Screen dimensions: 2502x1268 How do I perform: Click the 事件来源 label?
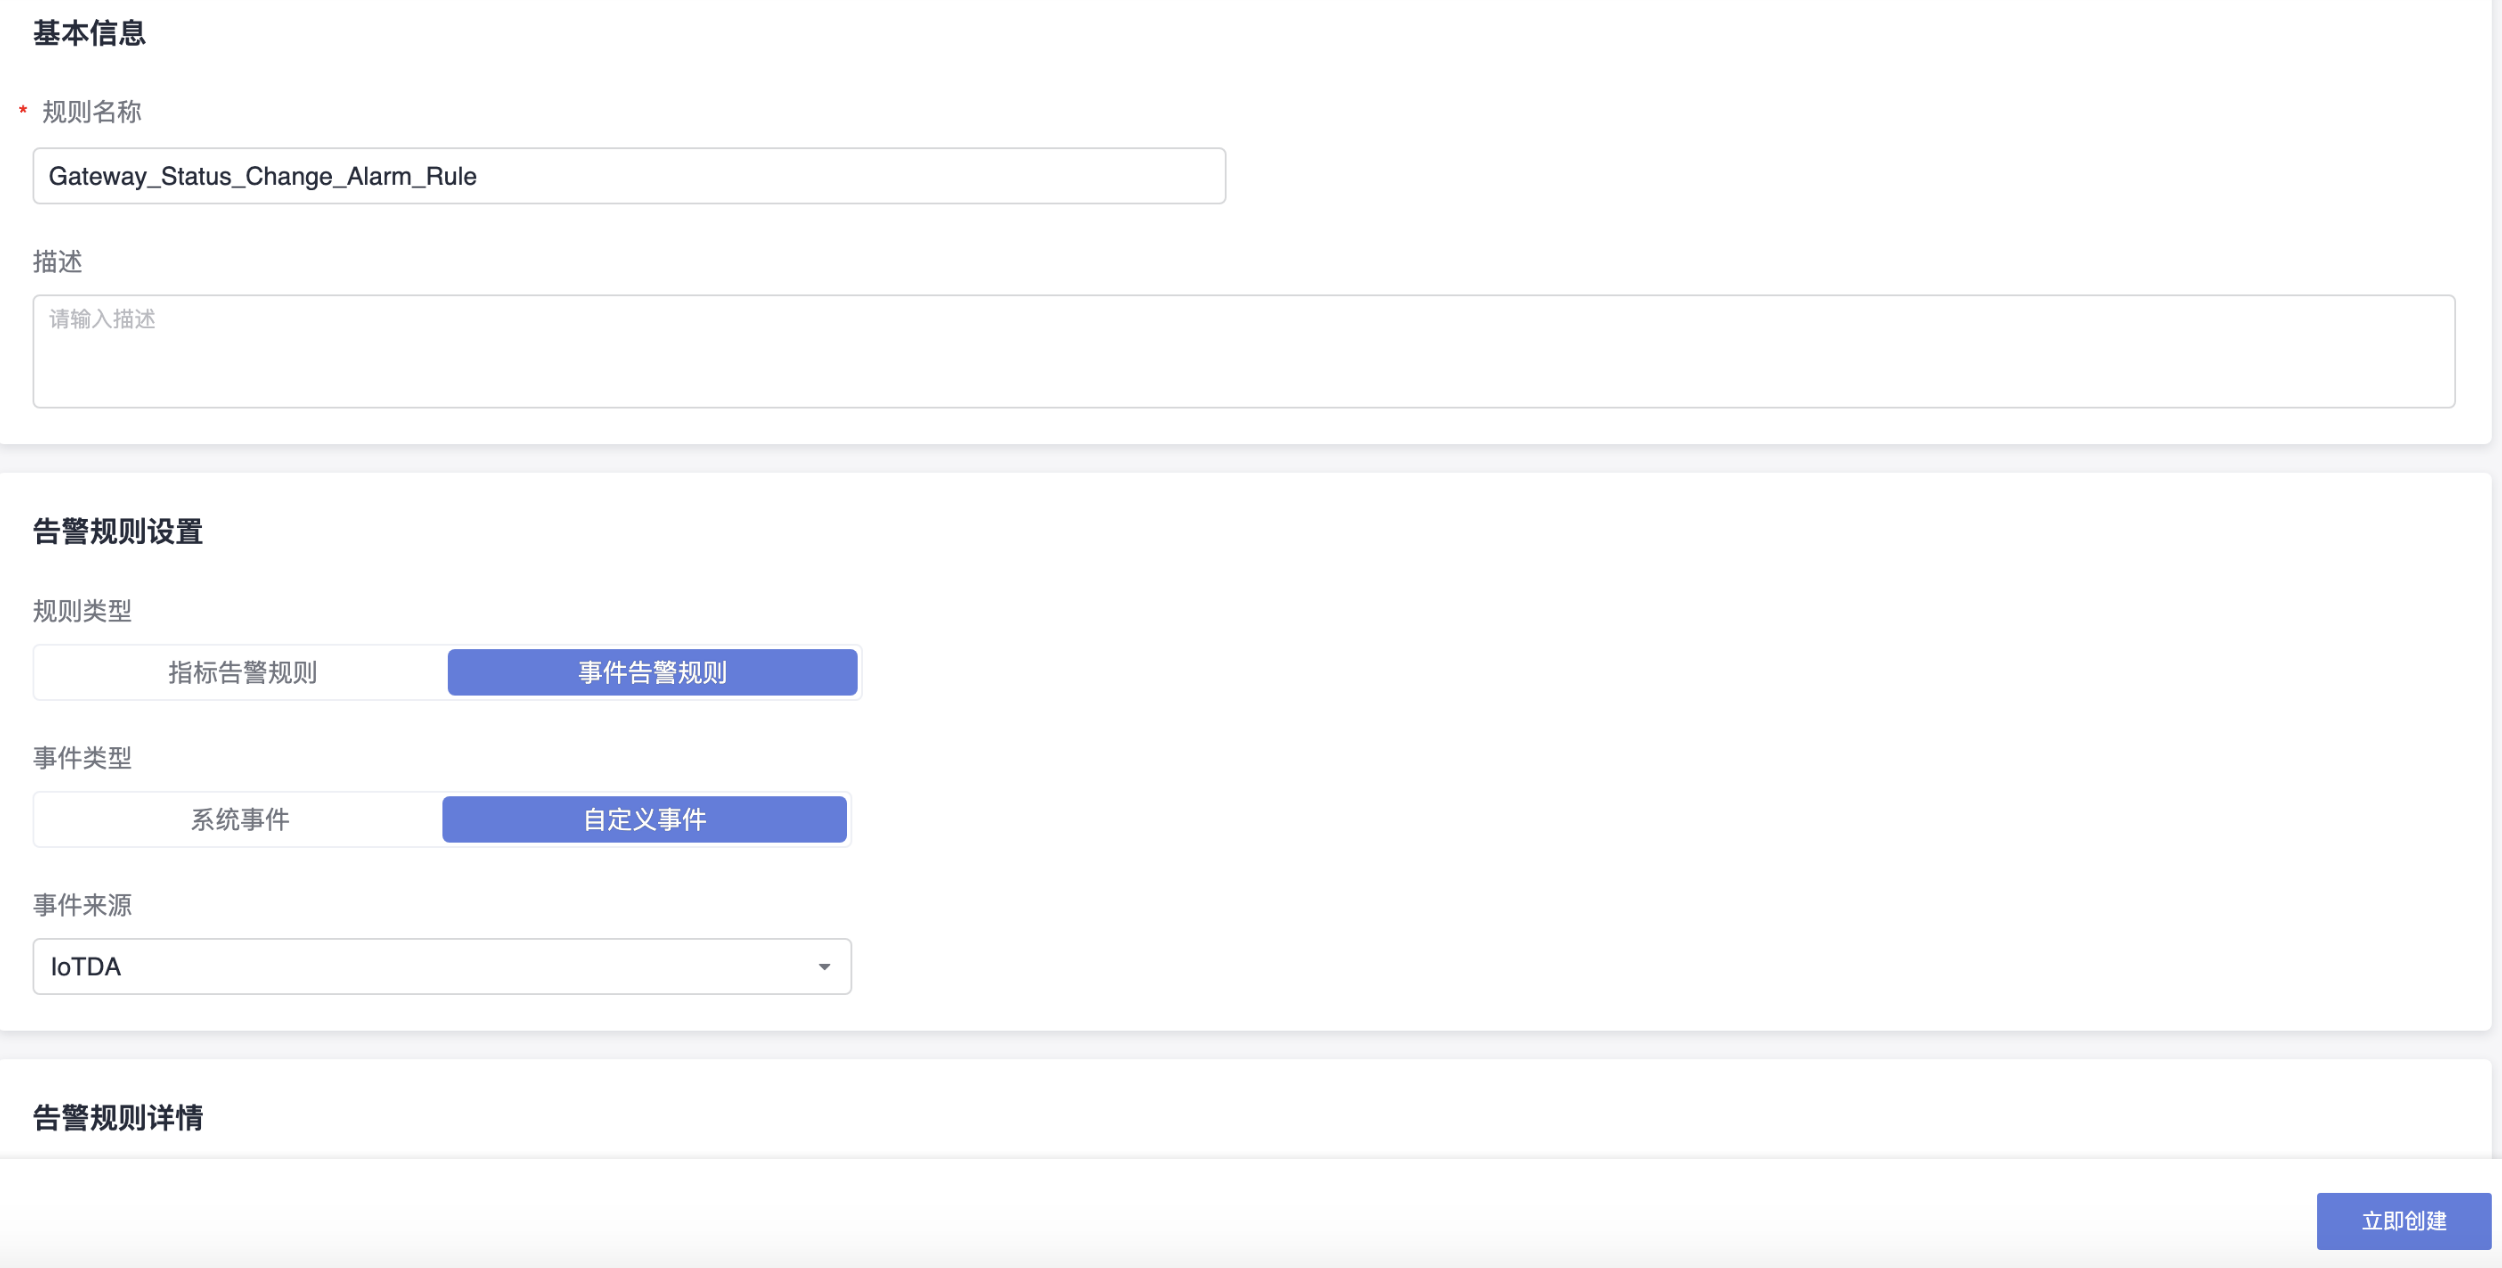pos(82,905)
